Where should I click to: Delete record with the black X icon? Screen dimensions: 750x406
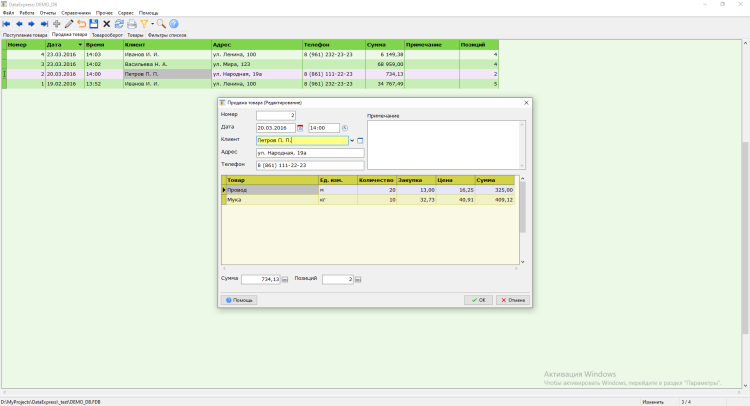coord(107,24)
